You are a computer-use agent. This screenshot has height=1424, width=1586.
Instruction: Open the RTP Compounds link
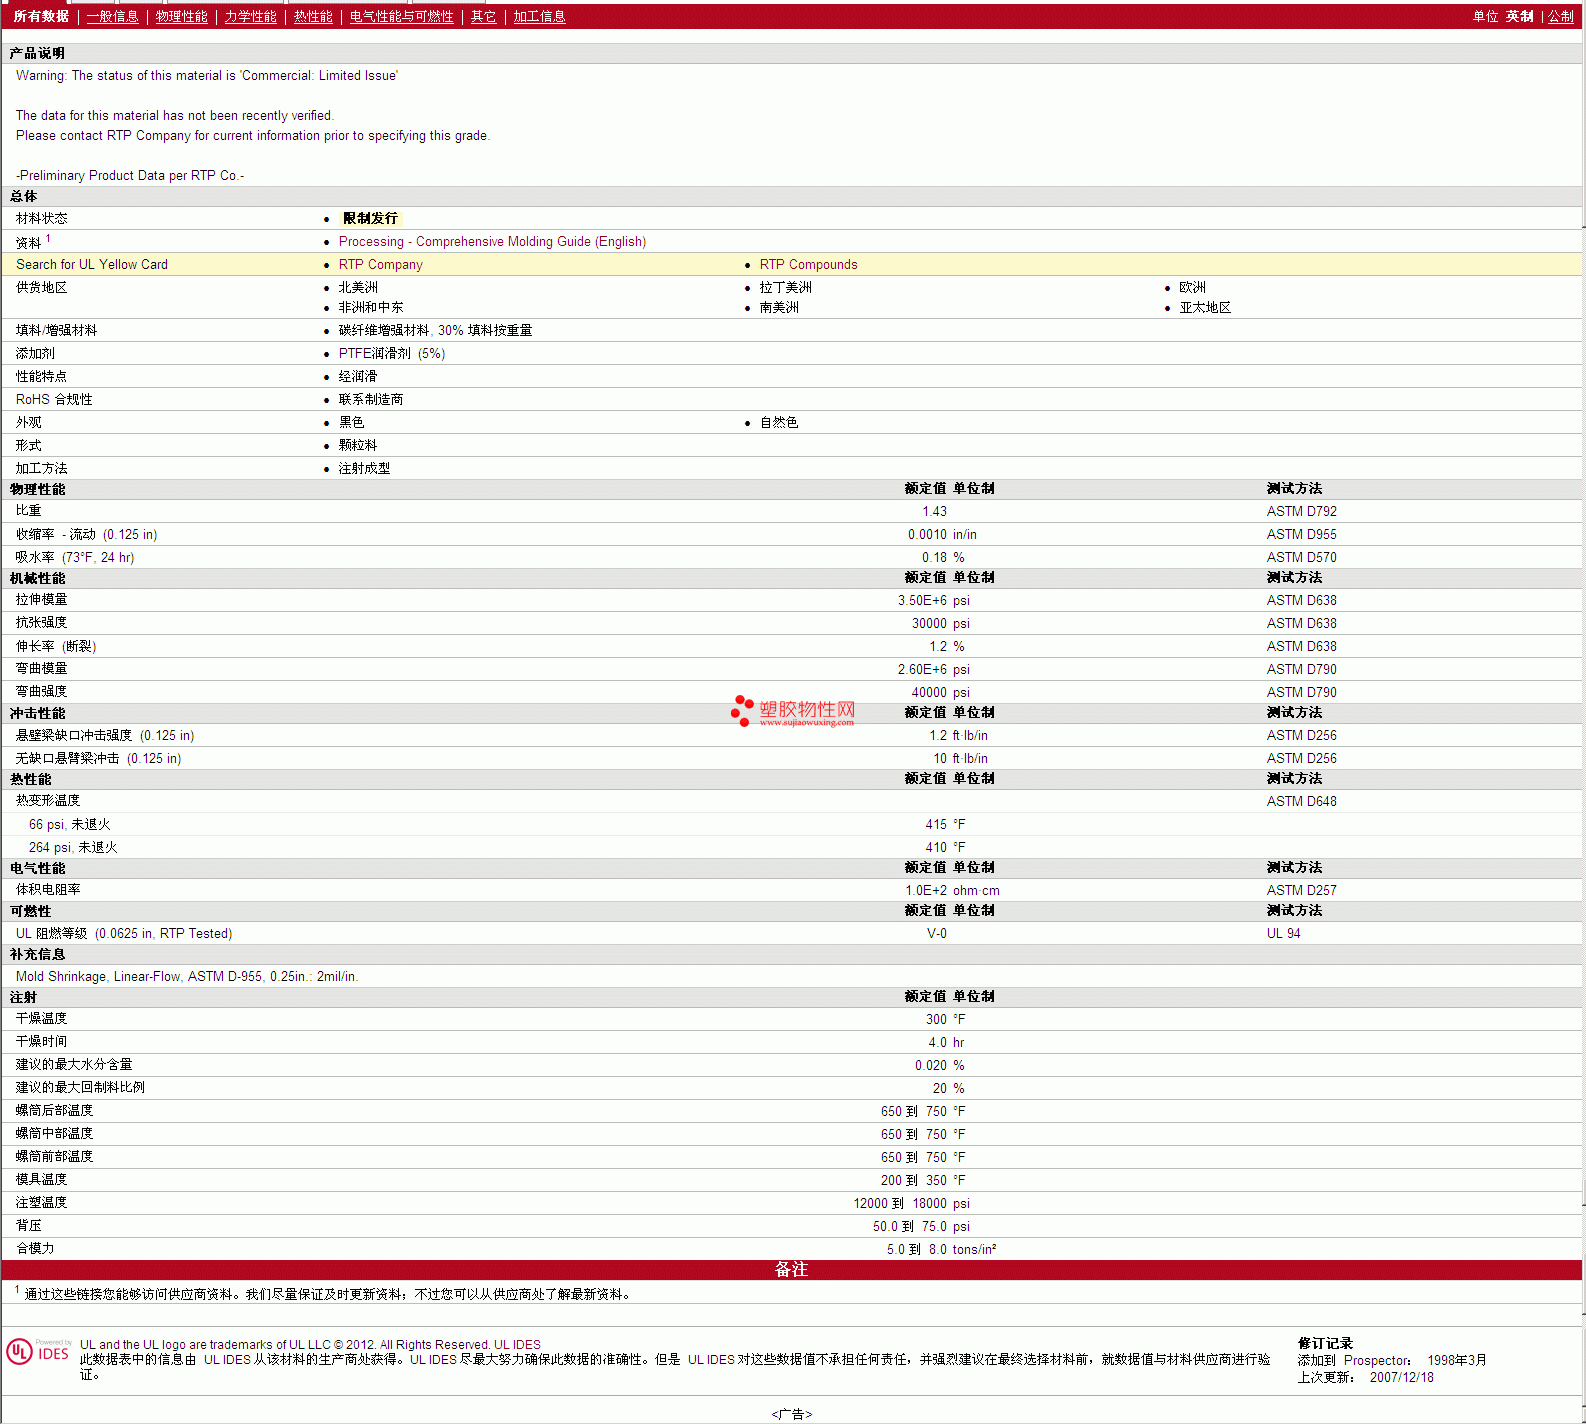point(808,265)
